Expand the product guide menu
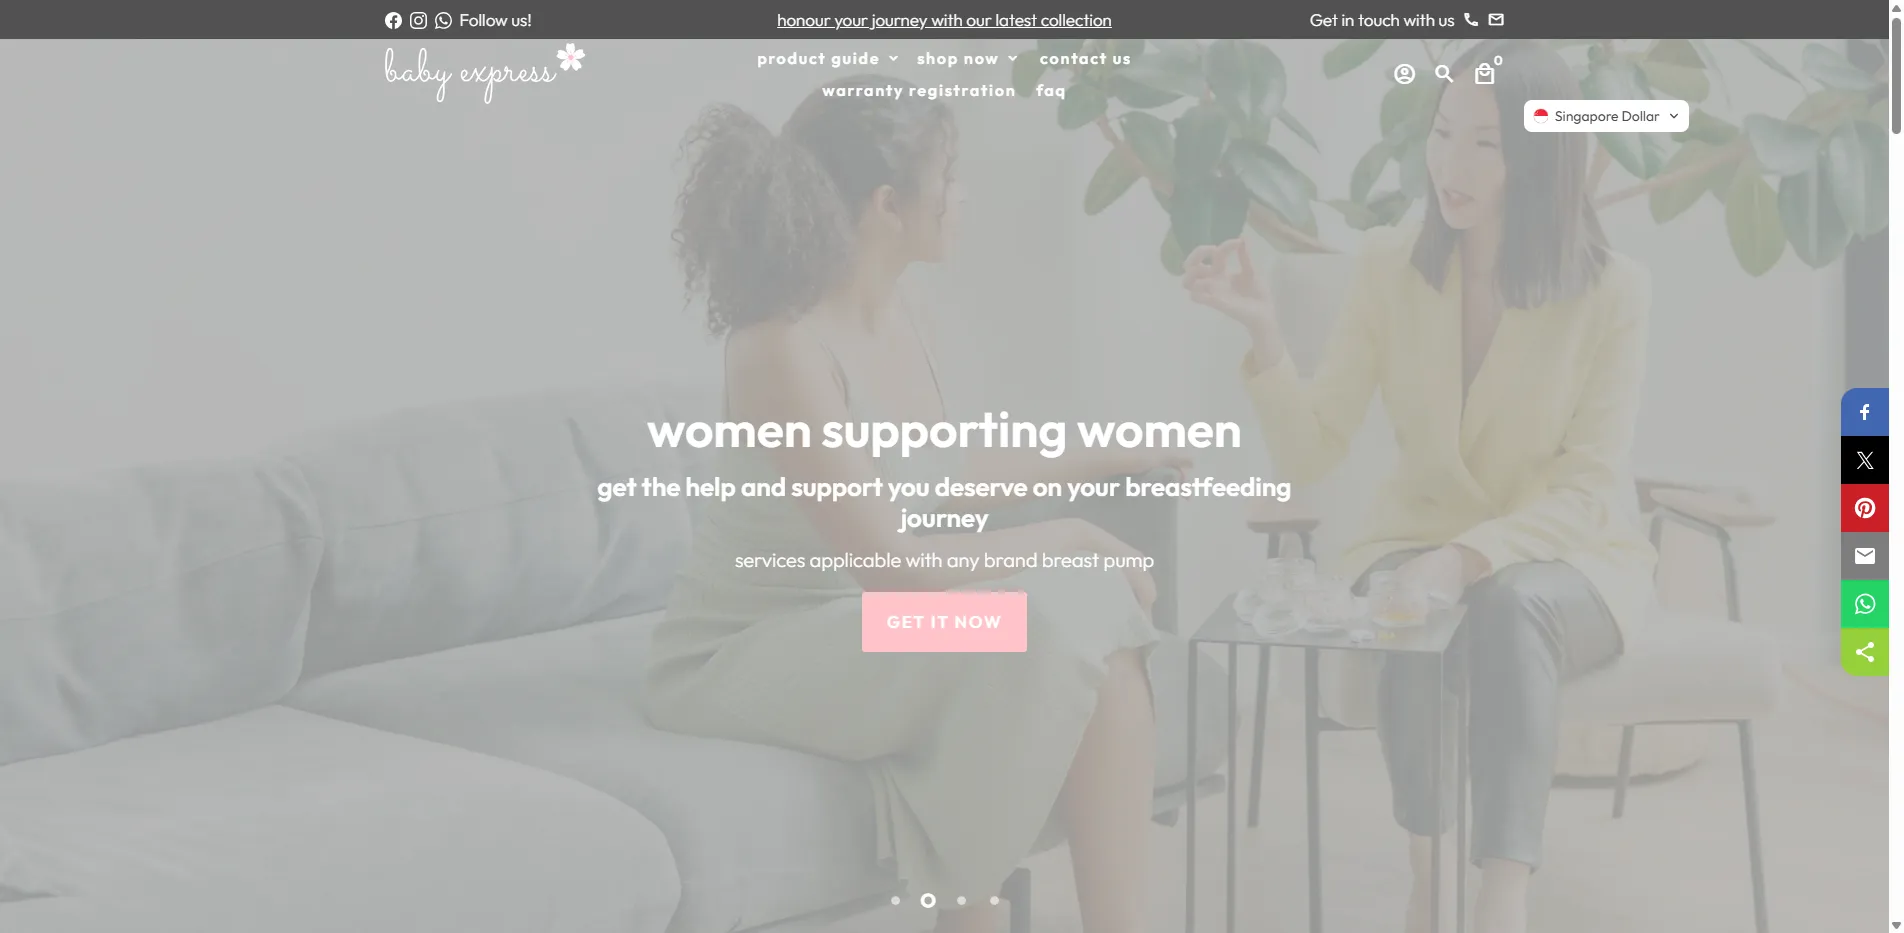The image size is (1904, 933). [827, 59]
